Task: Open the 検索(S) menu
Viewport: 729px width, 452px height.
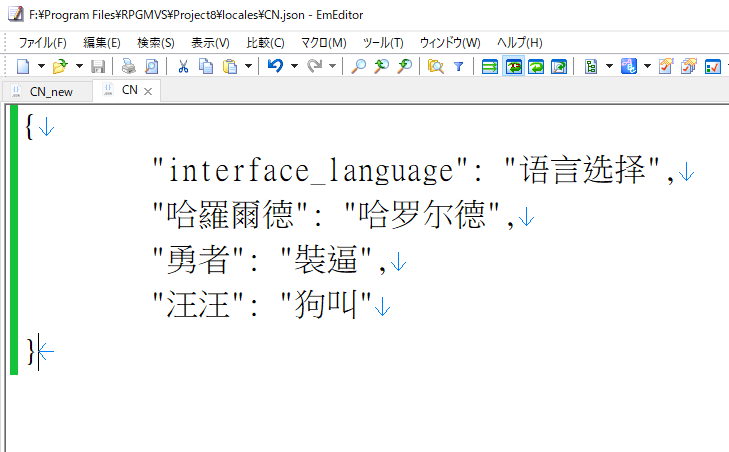Action: [x=156, y=43]
